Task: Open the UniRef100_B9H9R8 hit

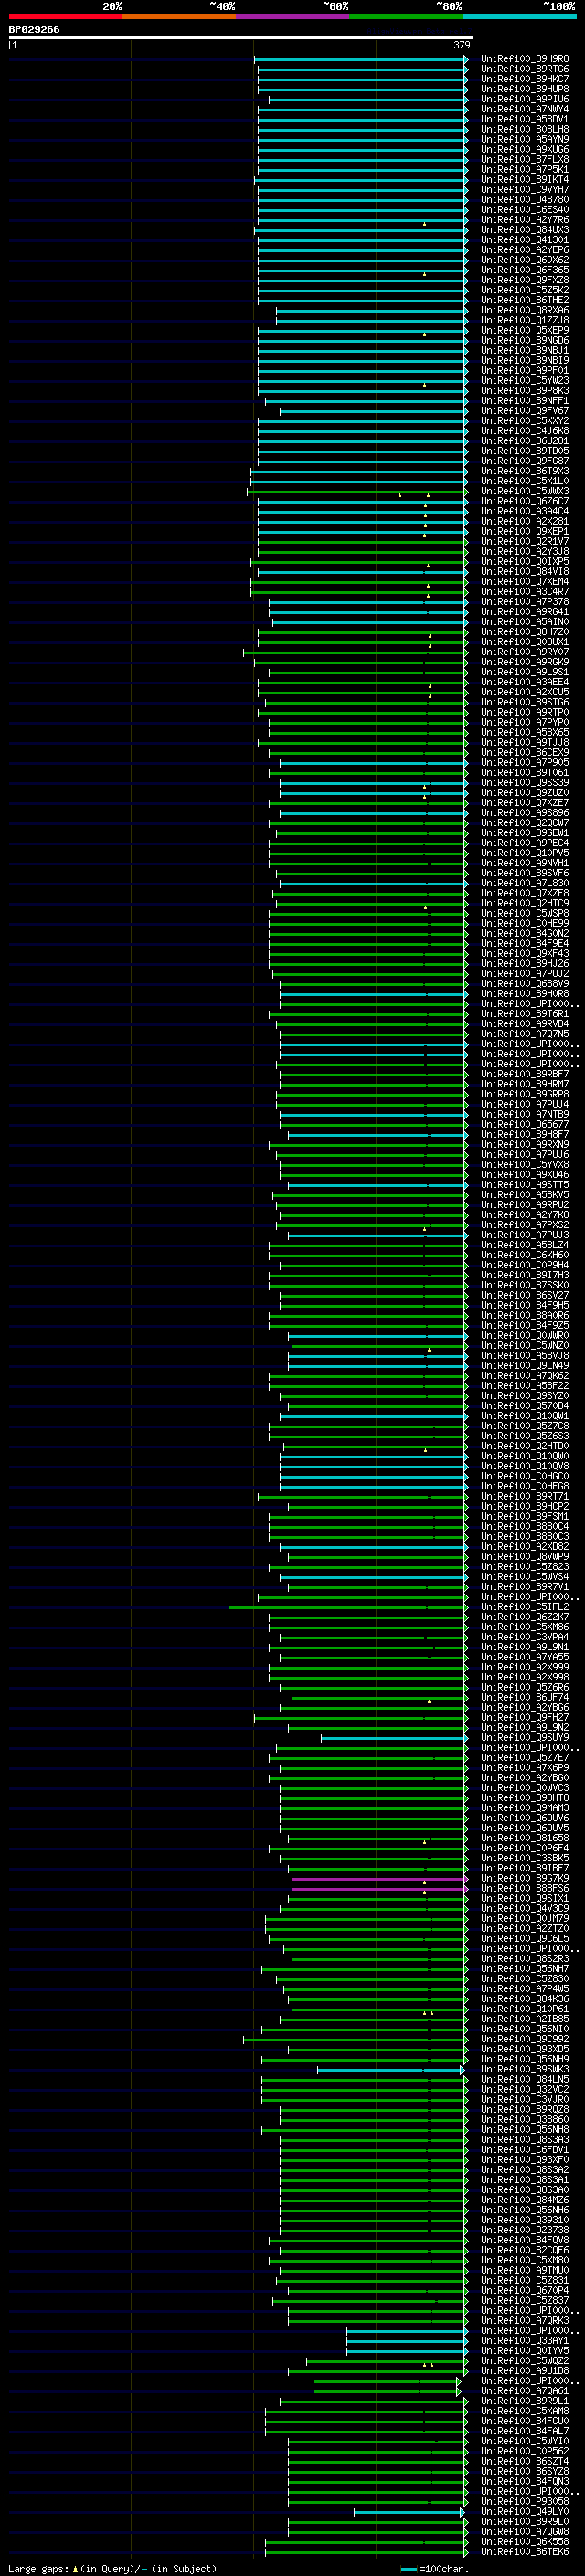Action: [x=525, y=59]
